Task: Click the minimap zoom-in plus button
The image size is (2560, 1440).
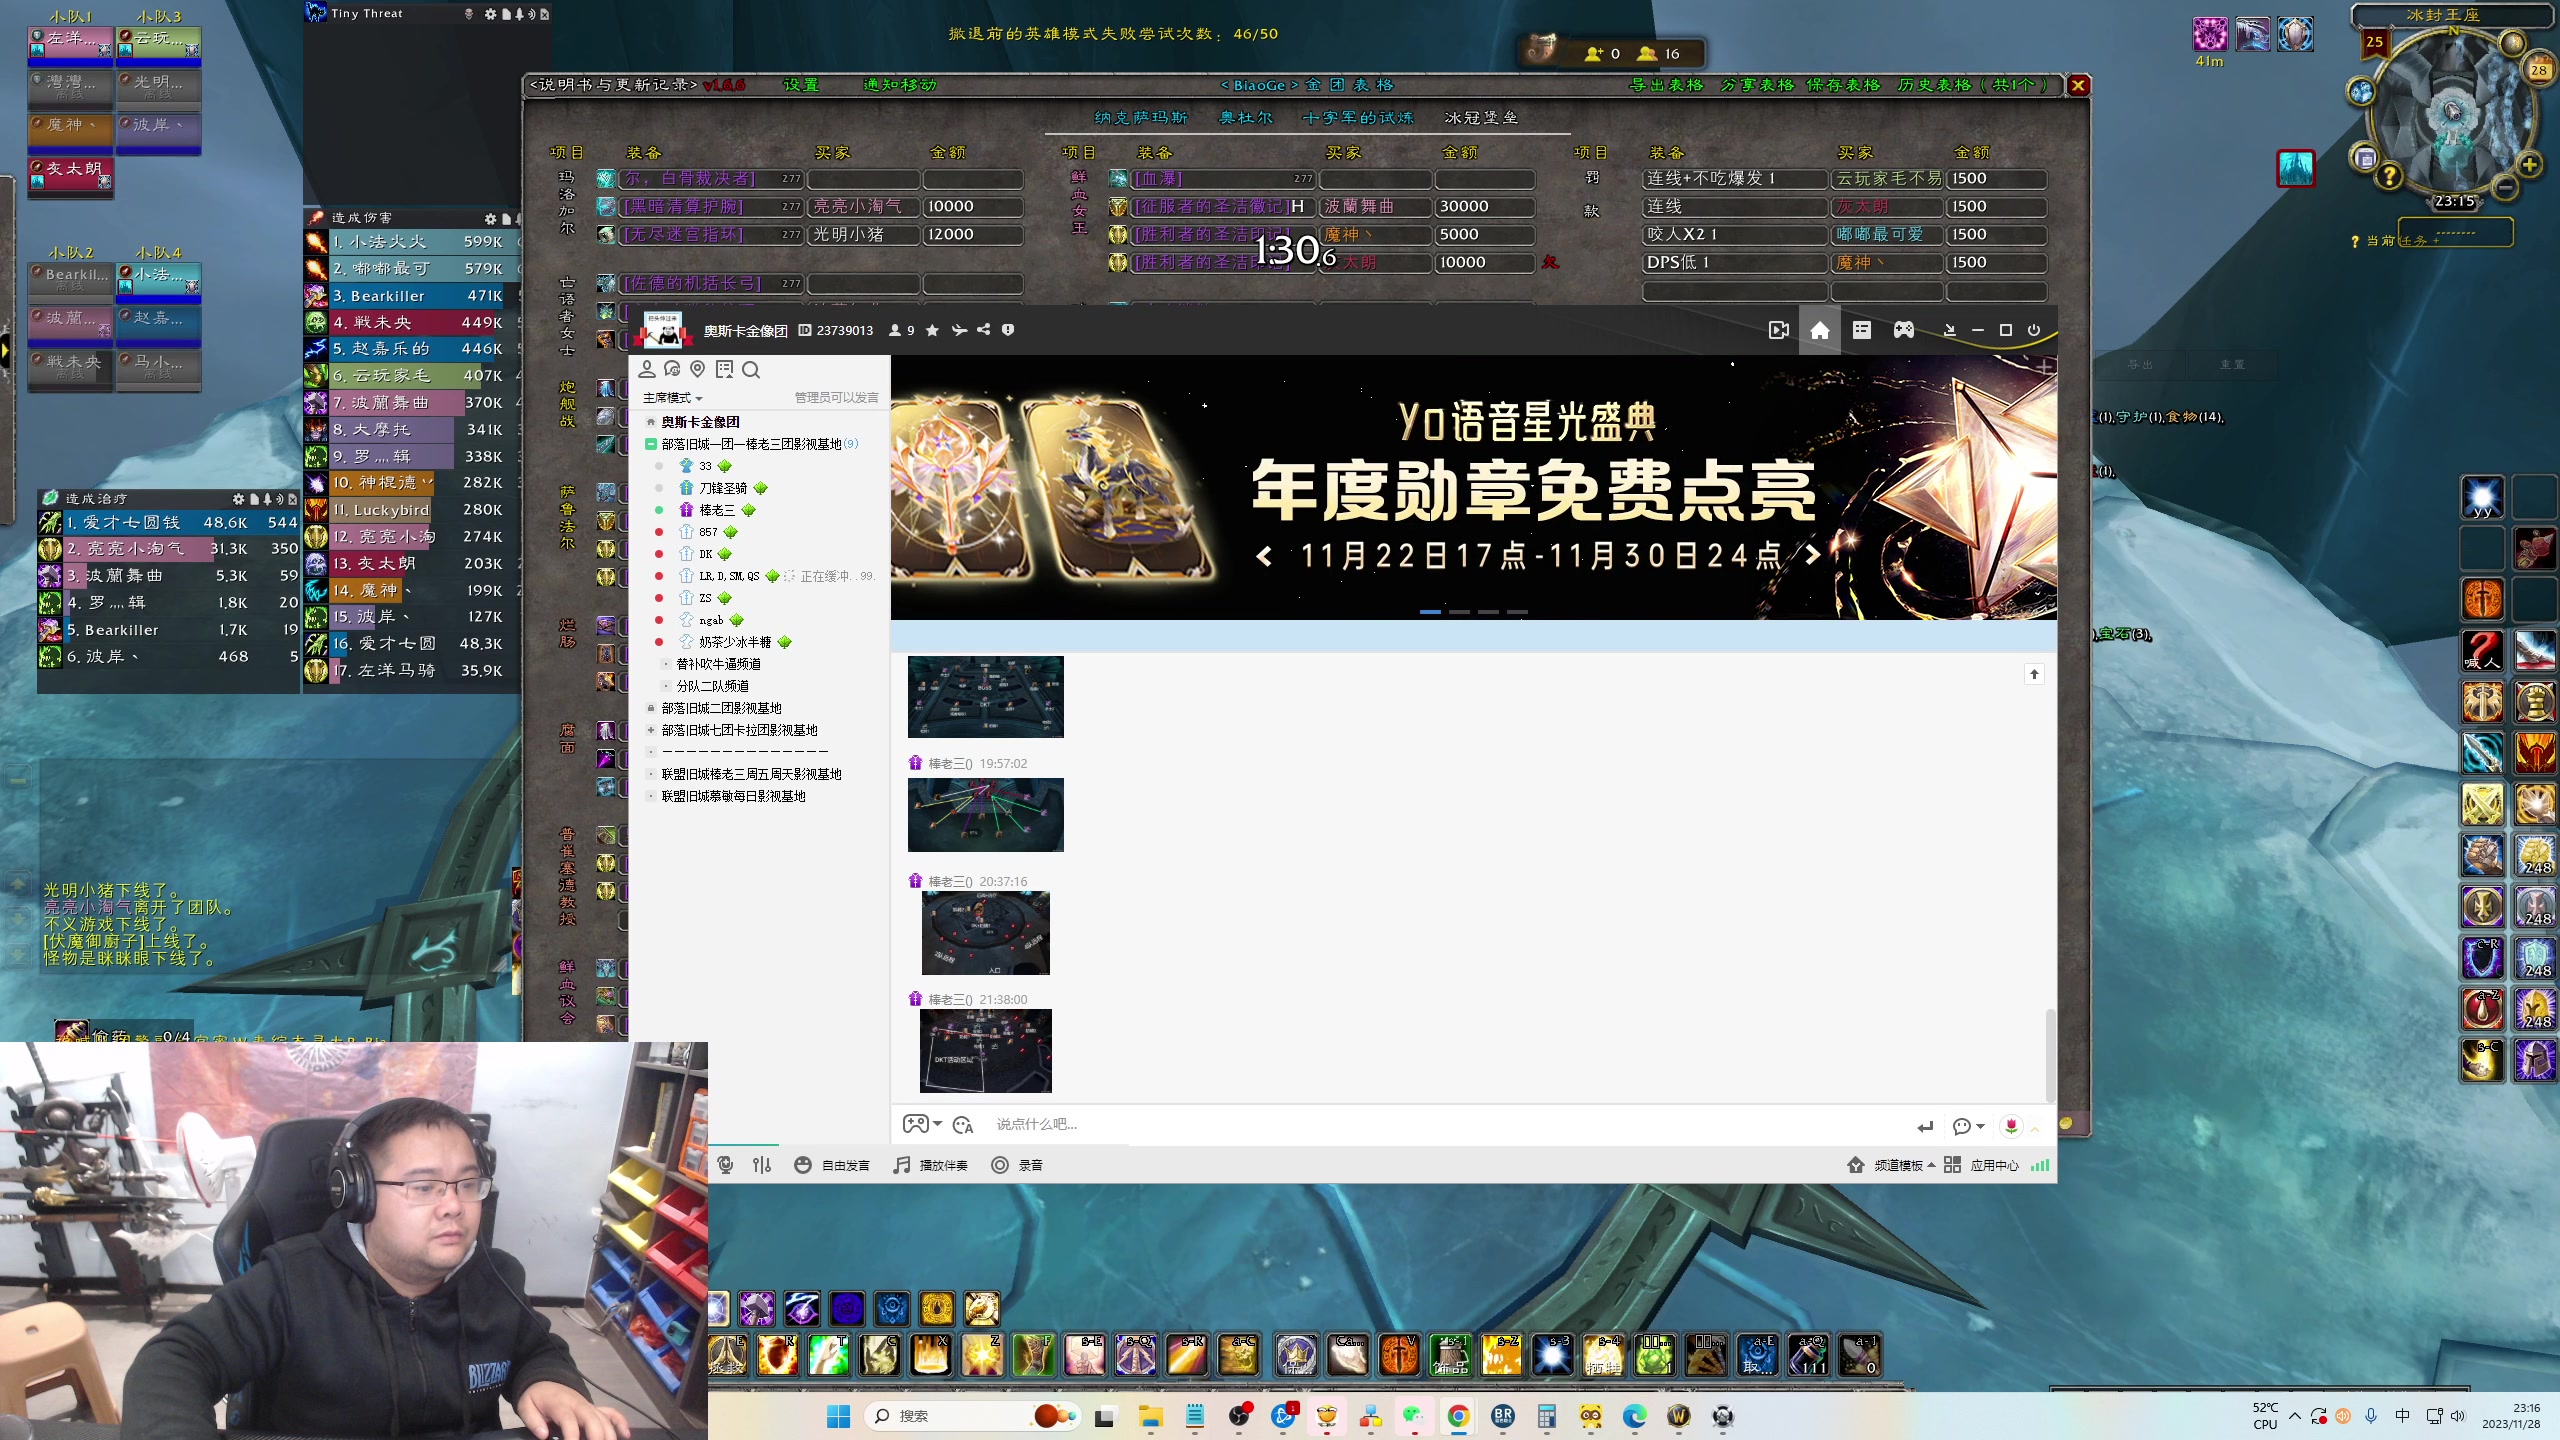Action: [x=2530, y=164]
